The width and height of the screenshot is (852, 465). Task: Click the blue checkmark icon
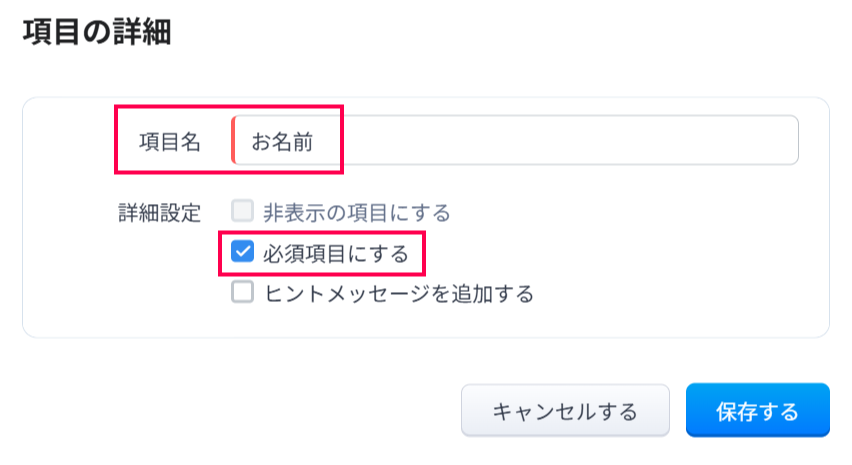click(242, 253)
